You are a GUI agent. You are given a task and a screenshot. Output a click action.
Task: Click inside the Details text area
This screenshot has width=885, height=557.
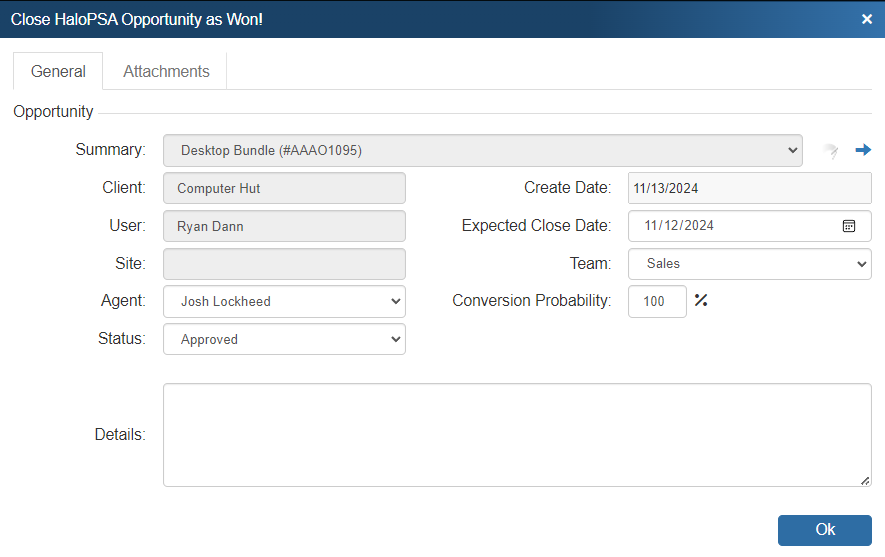[516, 434]
